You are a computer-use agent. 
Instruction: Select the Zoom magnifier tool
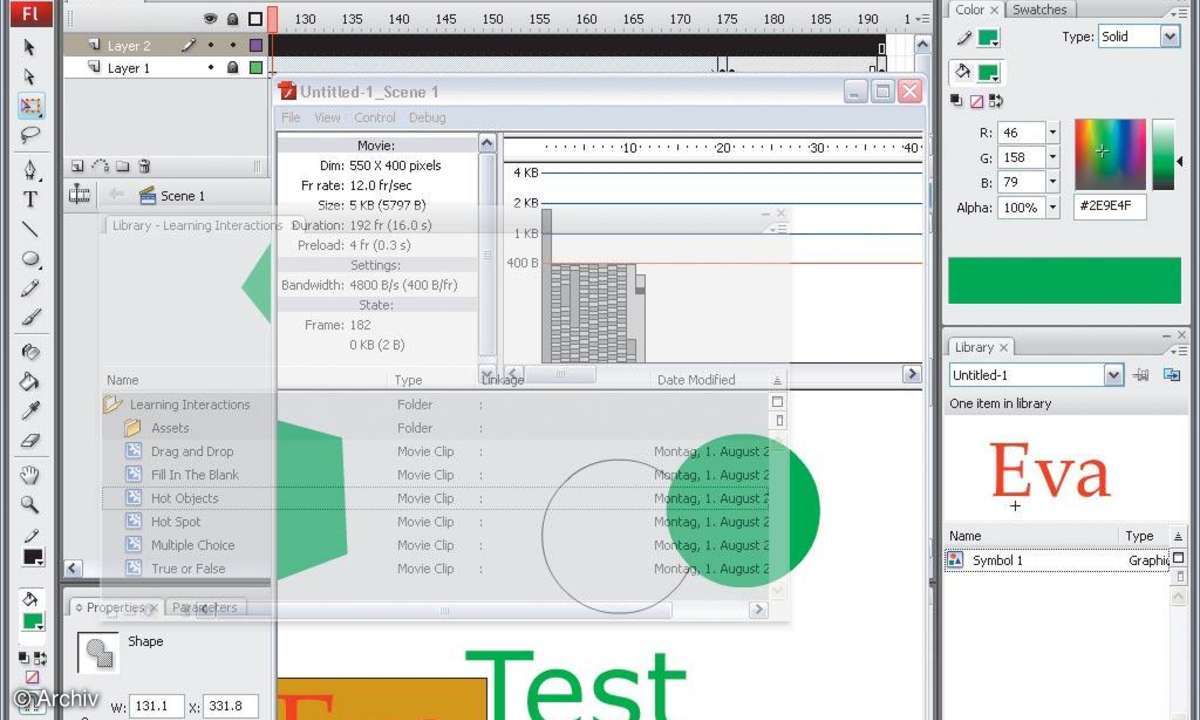click(x=30, y=504)
